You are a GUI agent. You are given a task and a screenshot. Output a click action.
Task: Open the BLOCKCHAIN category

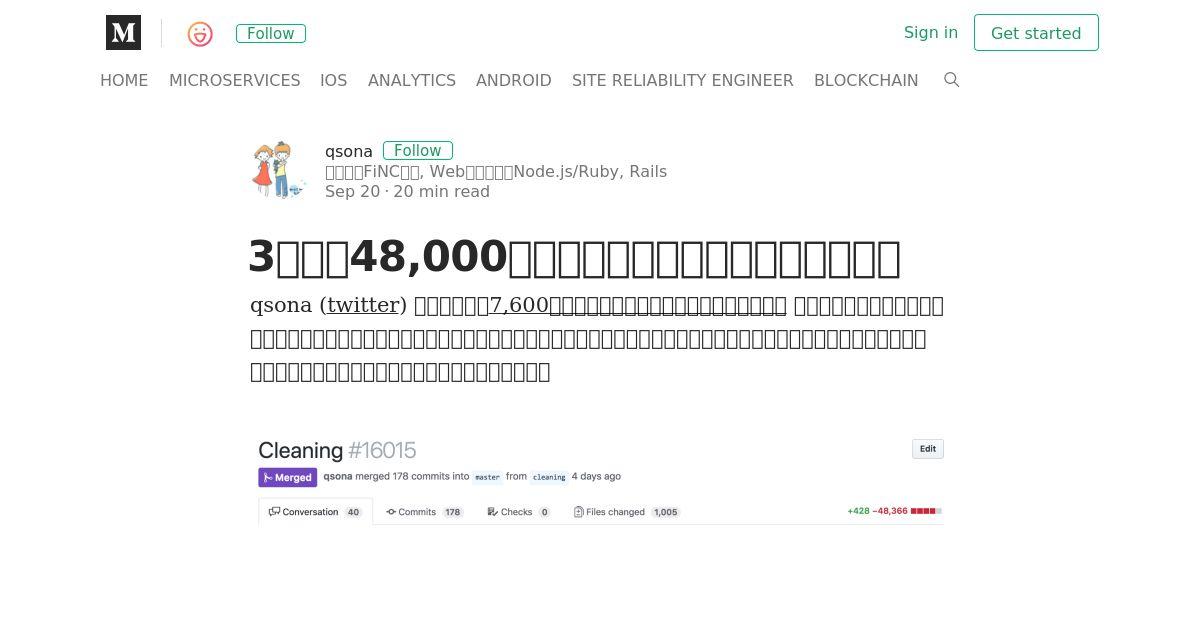[866, 80]
